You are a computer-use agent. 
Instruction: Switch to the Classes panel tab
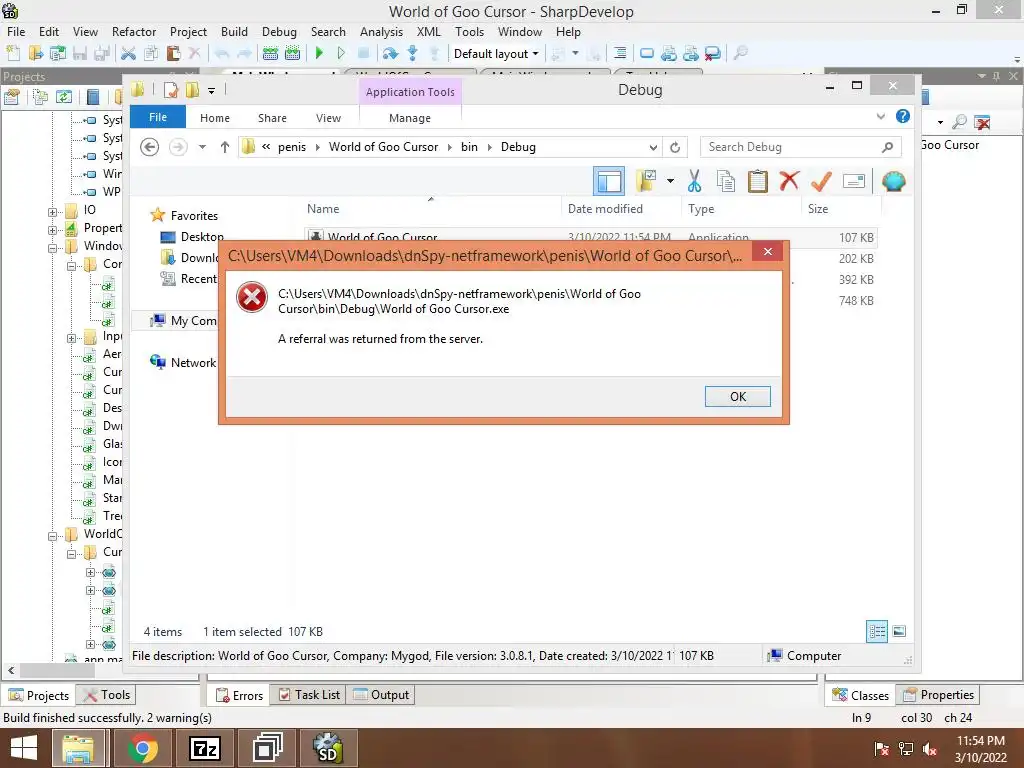(x=861, y=695)
